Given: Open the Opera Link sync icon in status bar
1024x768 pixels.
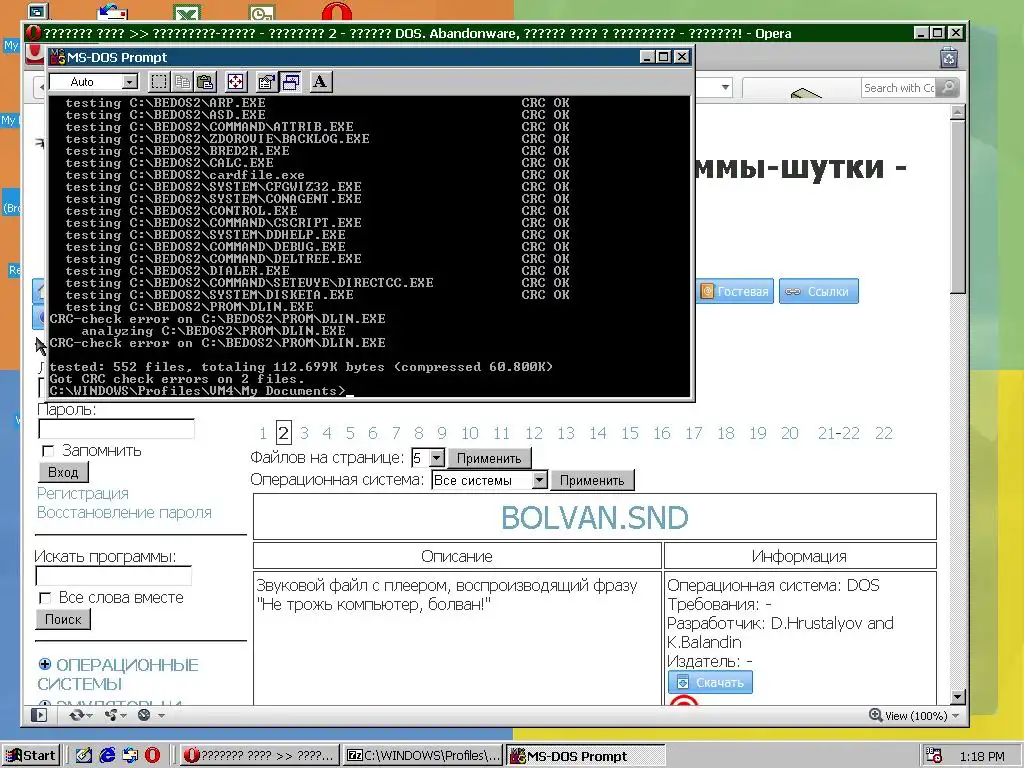Looking at the screenshot, I should [79, 715].
